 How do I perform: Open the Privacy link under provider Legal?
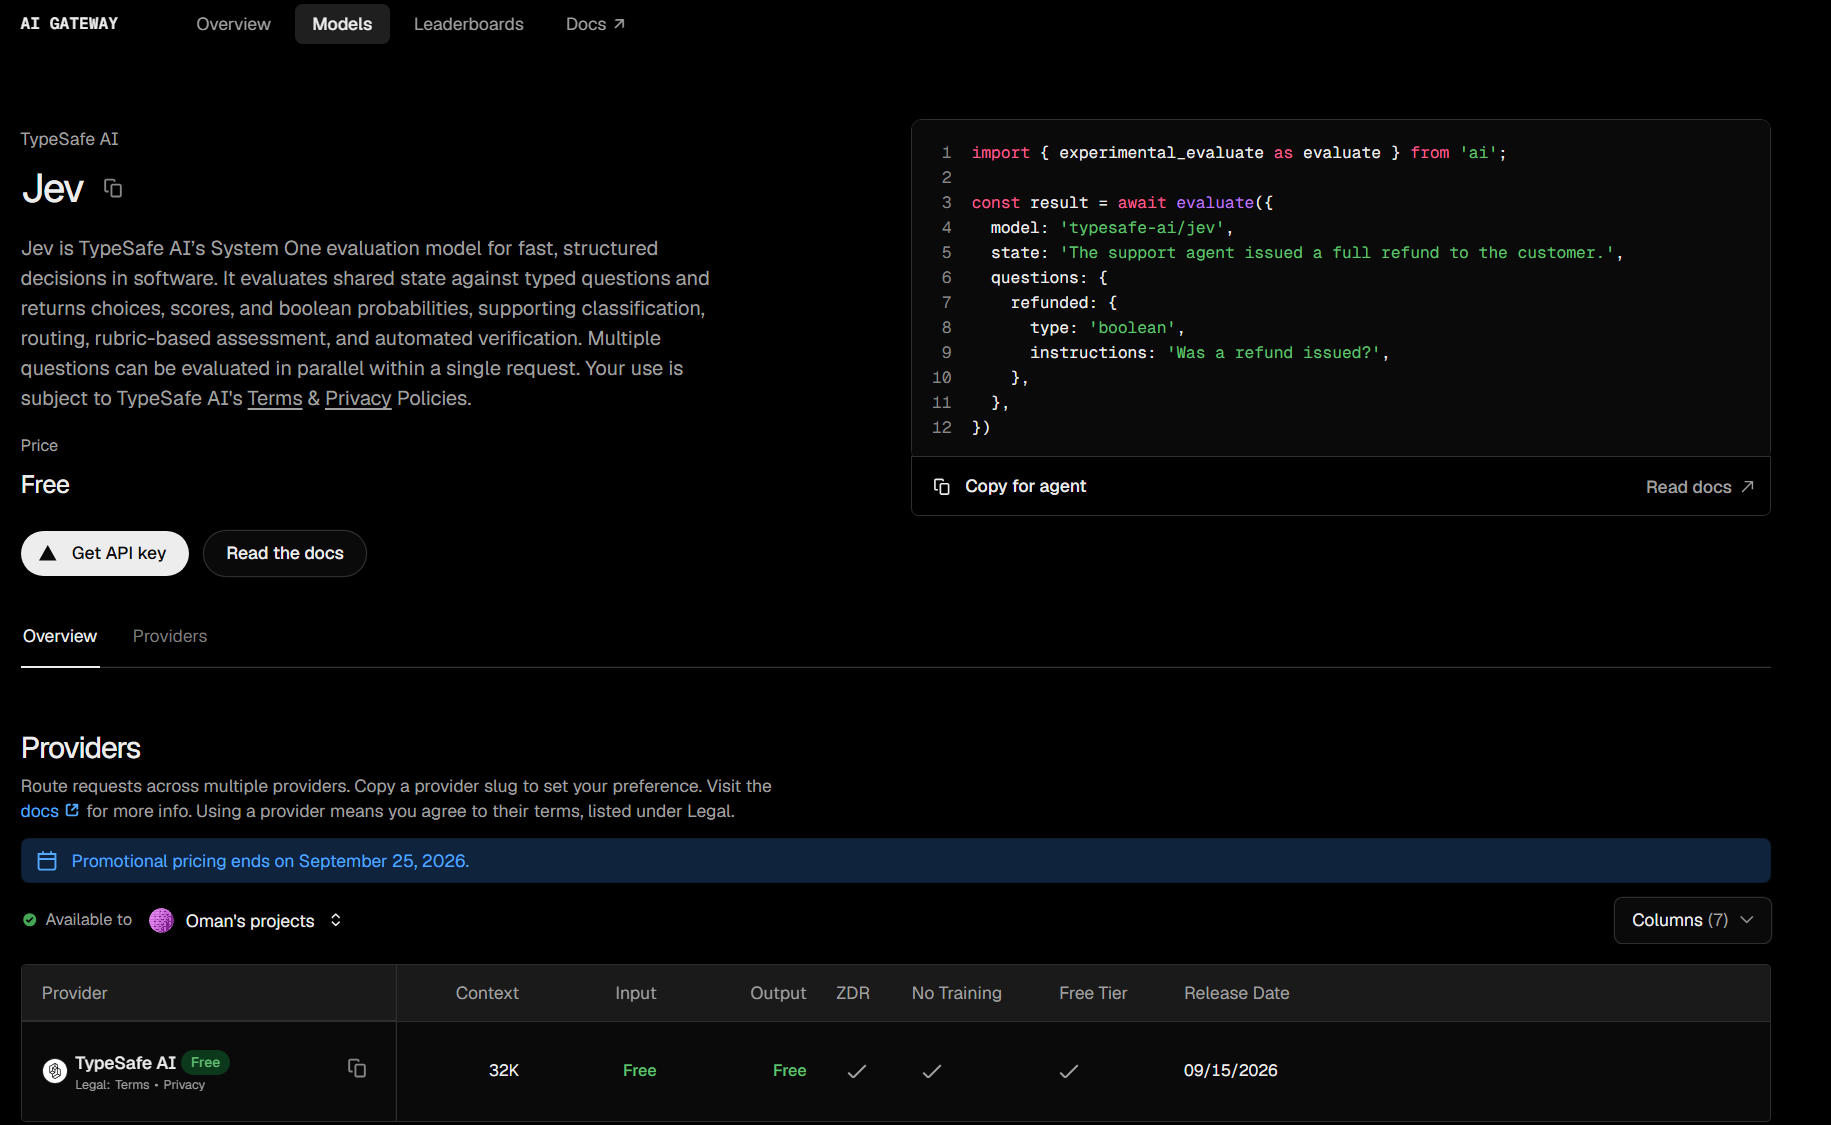click(184, 1085)
